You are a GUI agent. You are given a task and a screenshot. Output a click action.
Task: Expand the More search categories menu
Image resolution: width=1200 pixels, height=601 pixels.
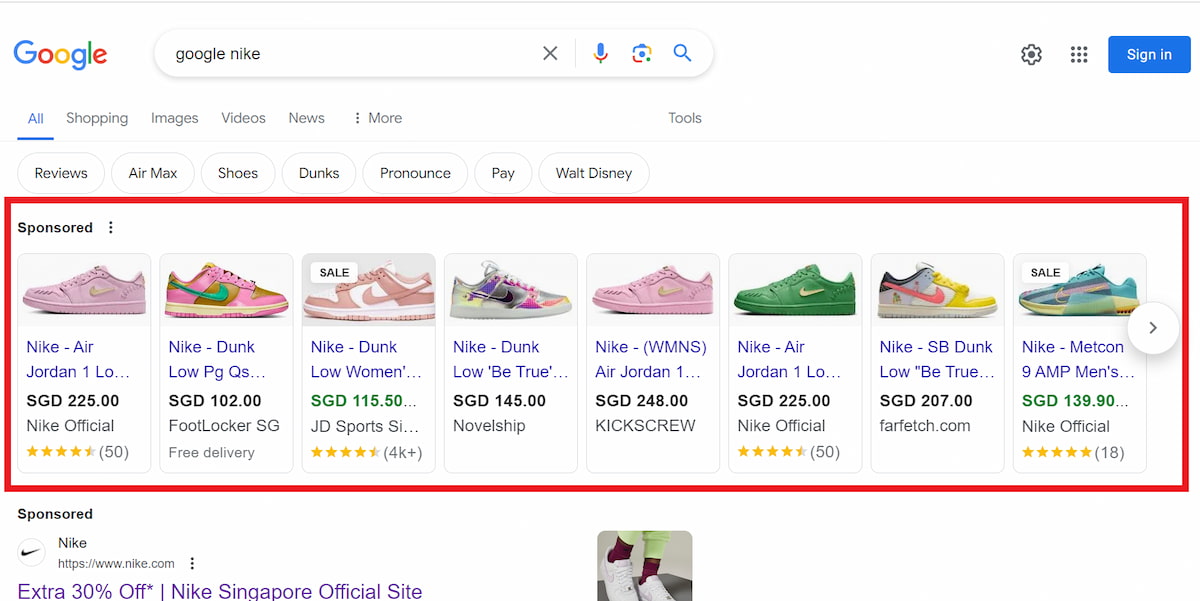tap(377, 118)
